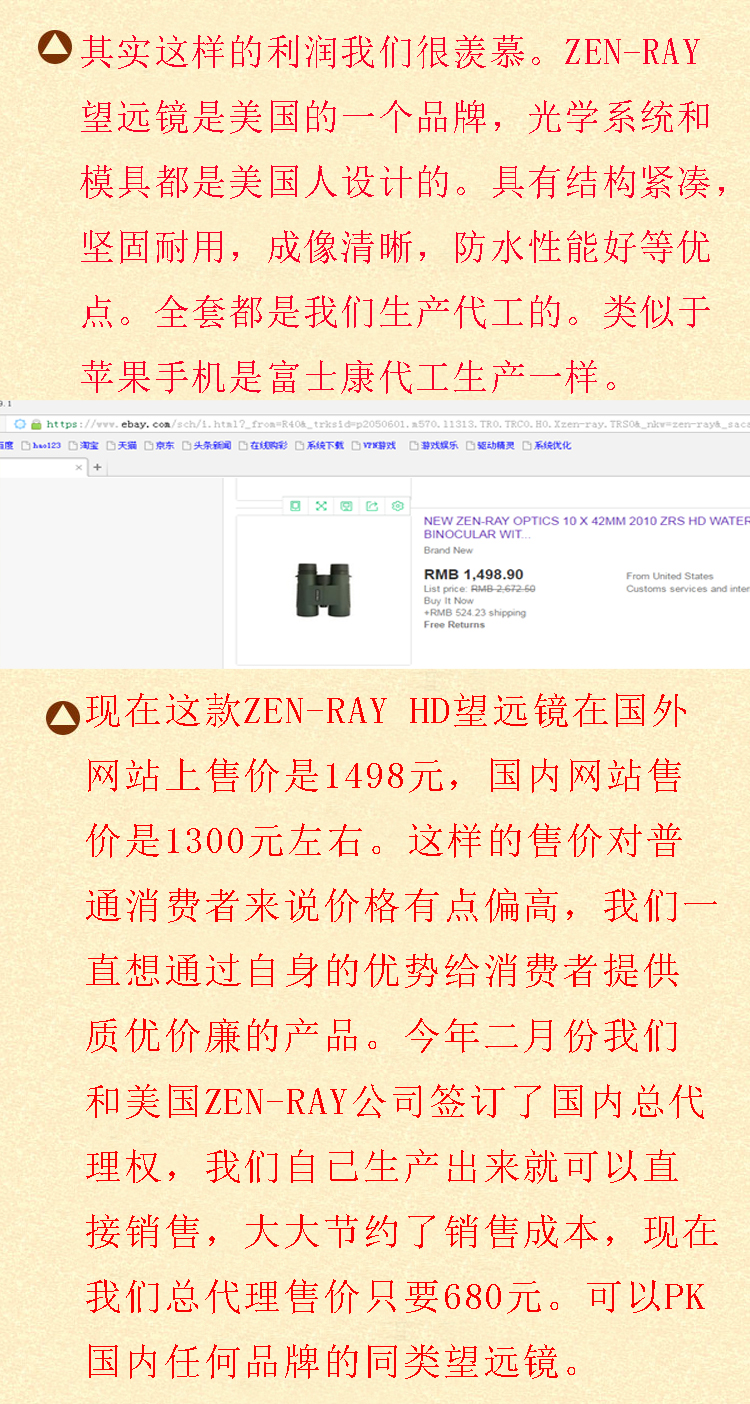Image resolution: width=750 pixels, height=1404 pixels.
Task: Open the 淘宝 bookmark
Action: (83, 445)
